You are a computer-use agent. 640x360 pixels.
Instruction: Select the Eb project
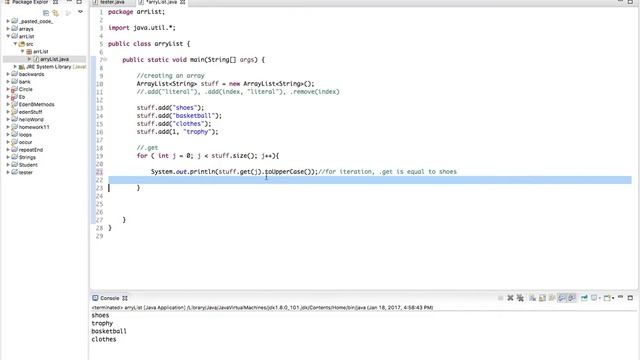coord(22,97)
